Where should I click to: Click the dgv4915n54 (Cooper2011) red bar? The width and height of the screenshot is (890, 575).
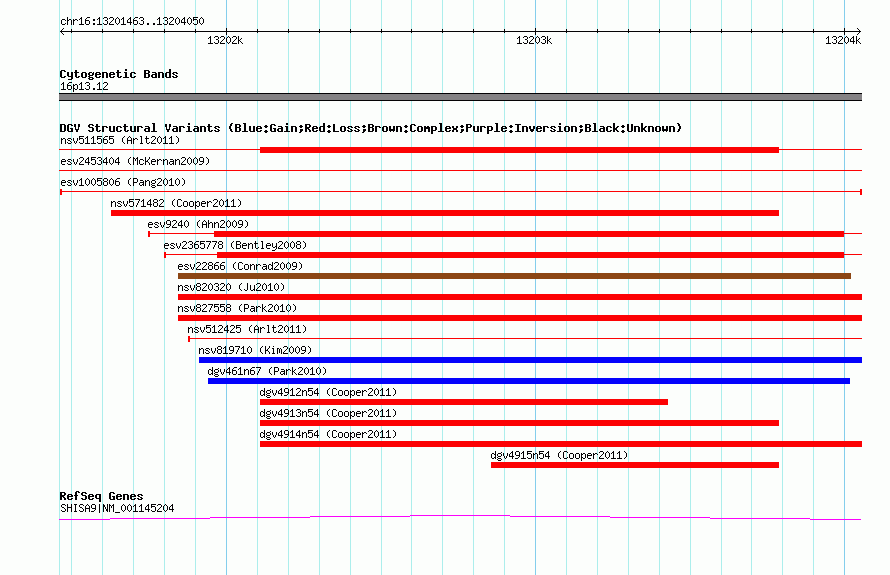click(x=635, y=465)
